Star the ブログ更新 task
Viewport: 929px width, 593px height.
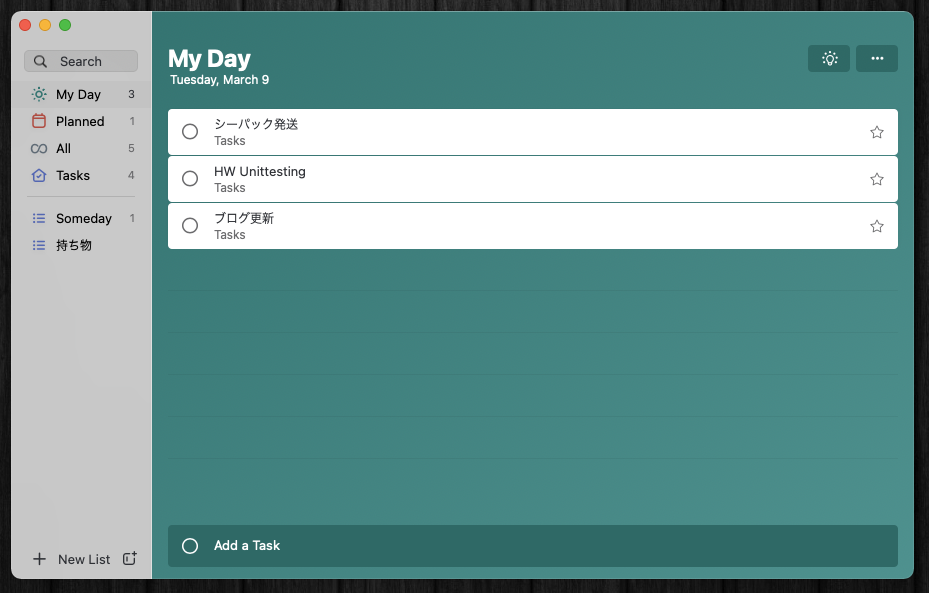coord(877,226)
